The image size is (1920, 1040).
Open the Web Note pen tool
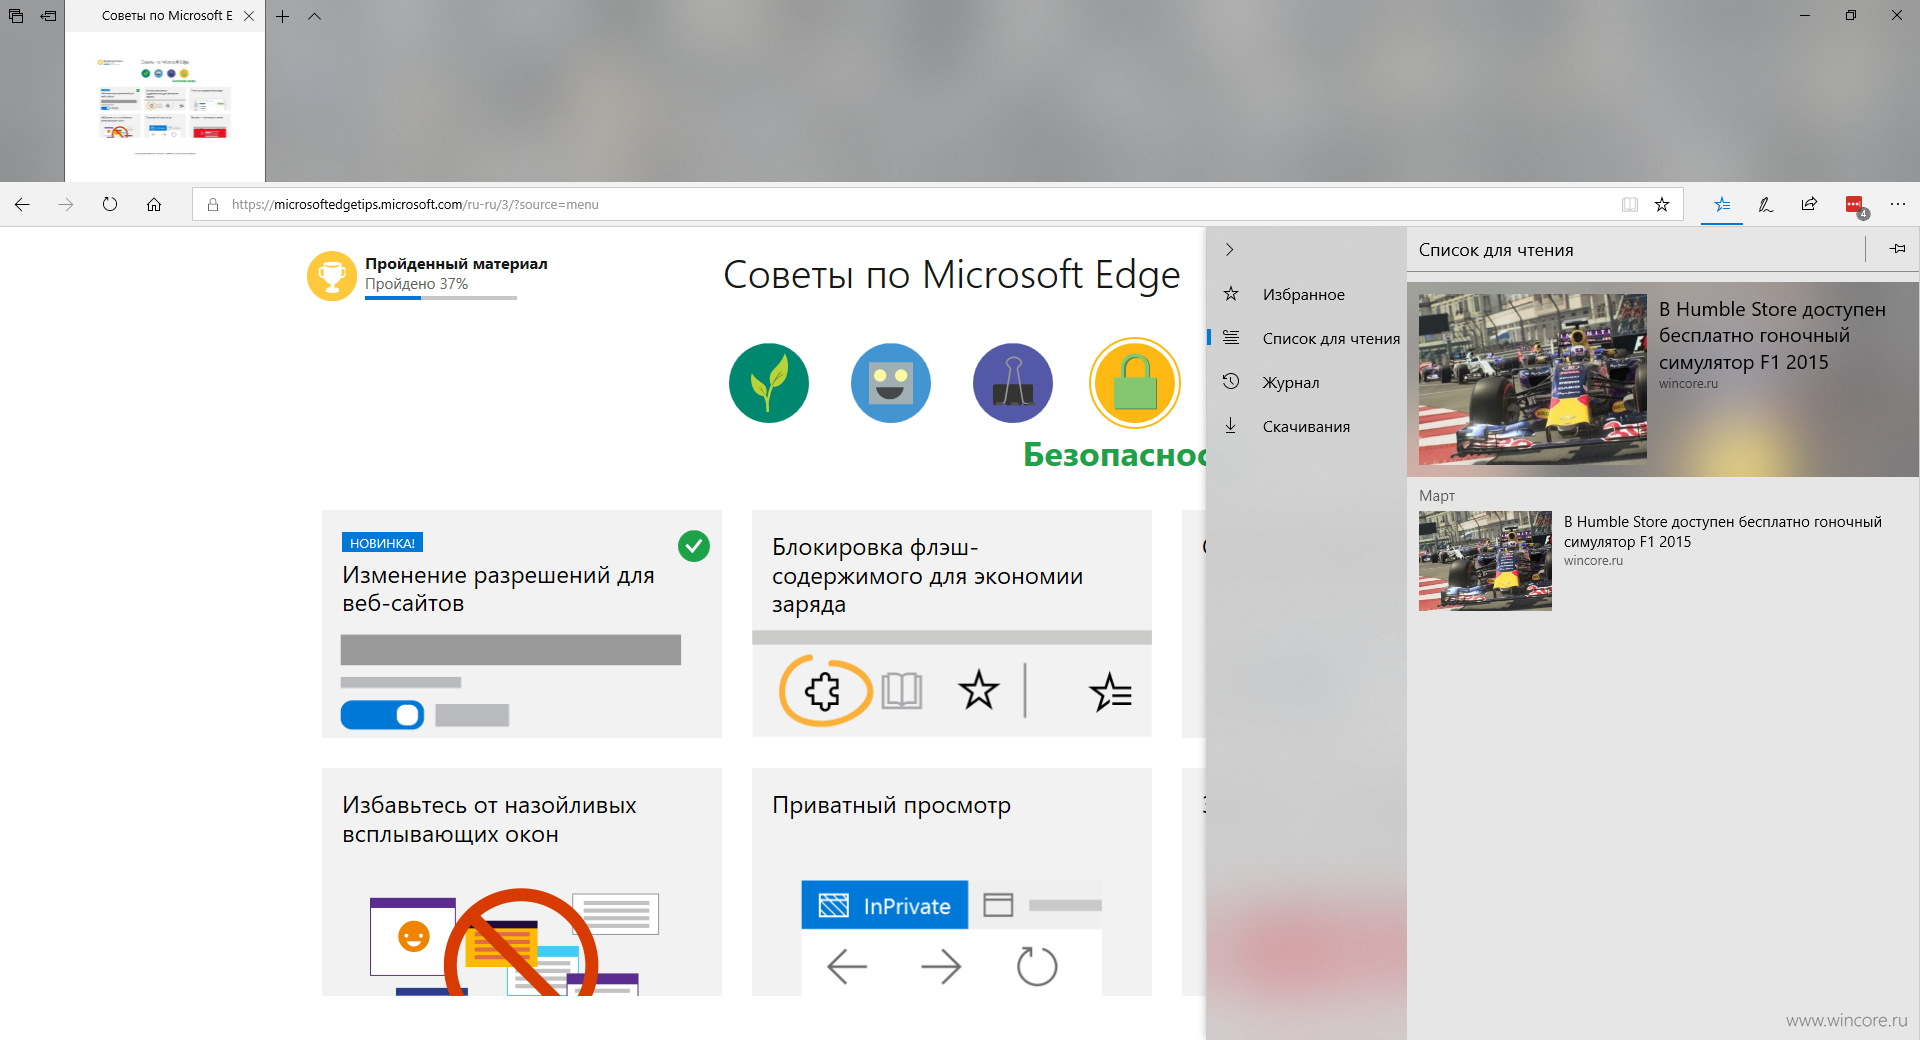tap(1766, 204)
